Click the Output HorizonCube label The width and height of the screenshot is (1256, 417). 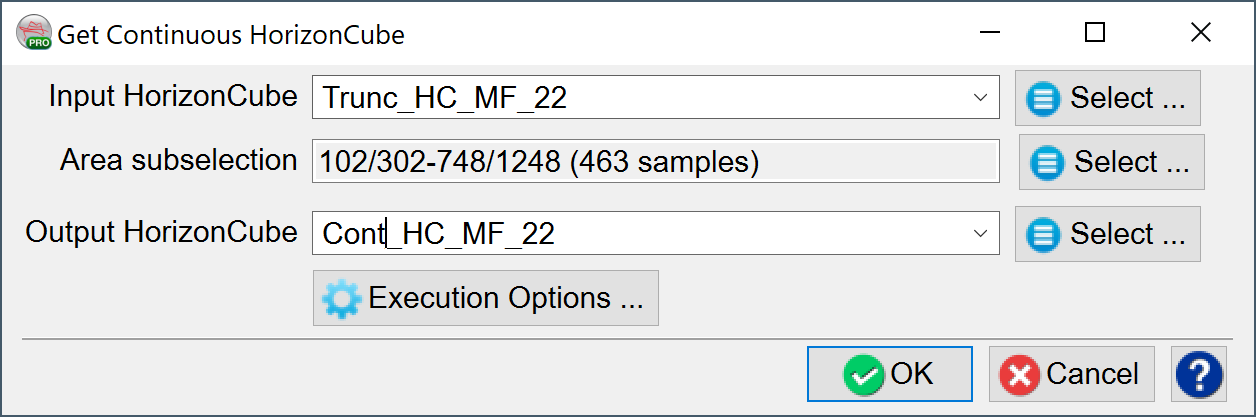click(162, 233)
